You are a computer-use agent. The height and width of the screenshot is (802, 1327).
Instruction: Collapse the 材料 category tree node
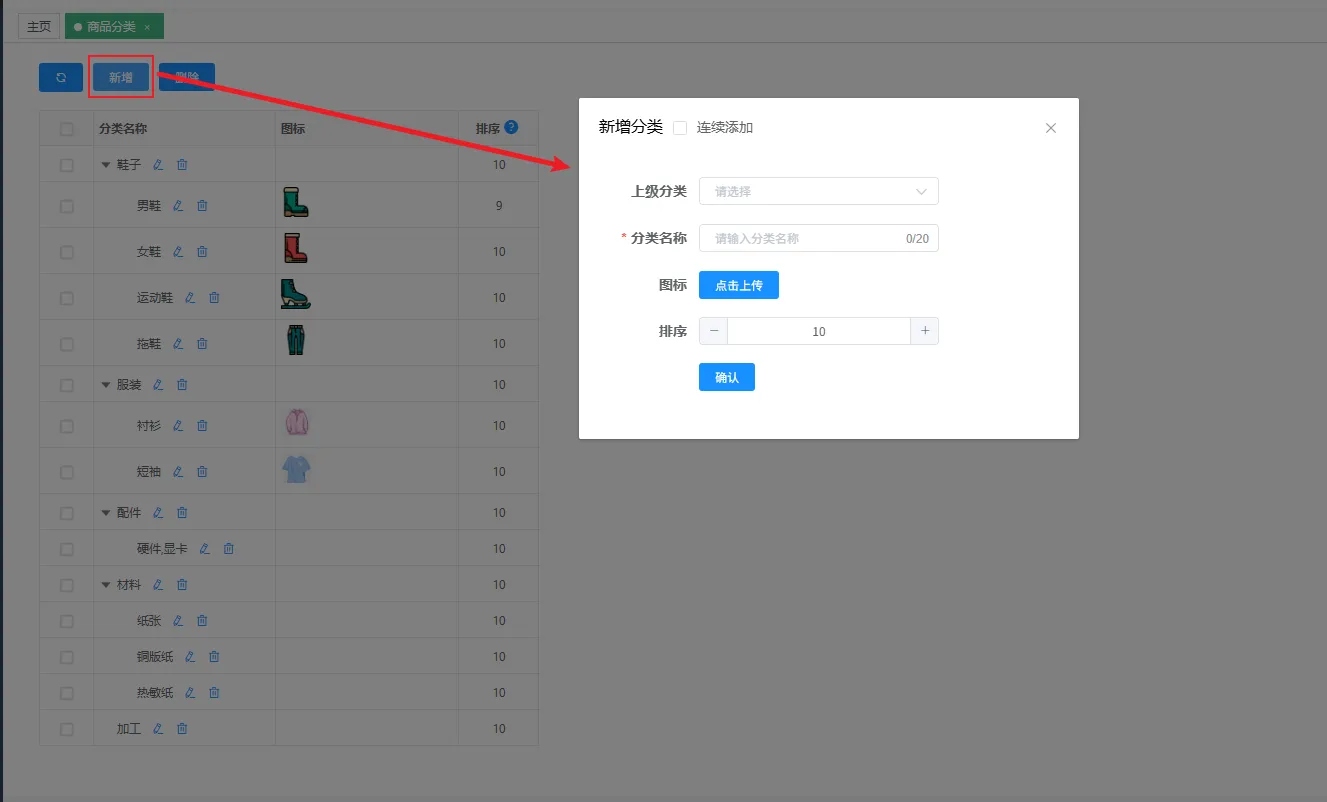(x=106, y=585)
